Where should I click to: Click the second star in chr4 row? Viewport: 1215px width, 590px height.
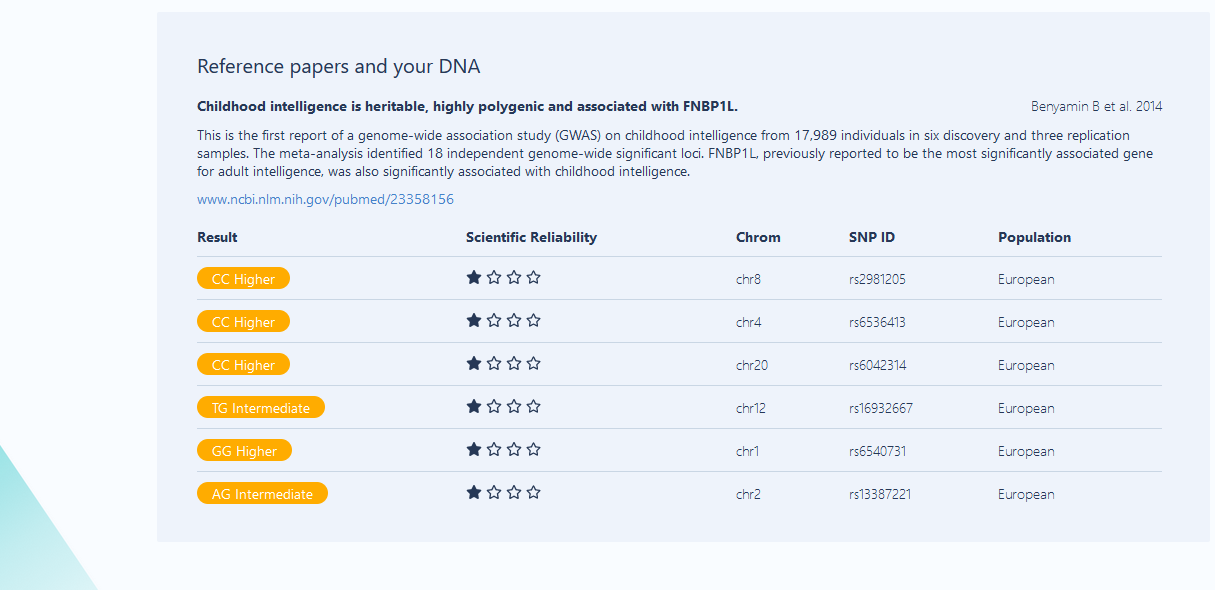(x=494, y=320)
